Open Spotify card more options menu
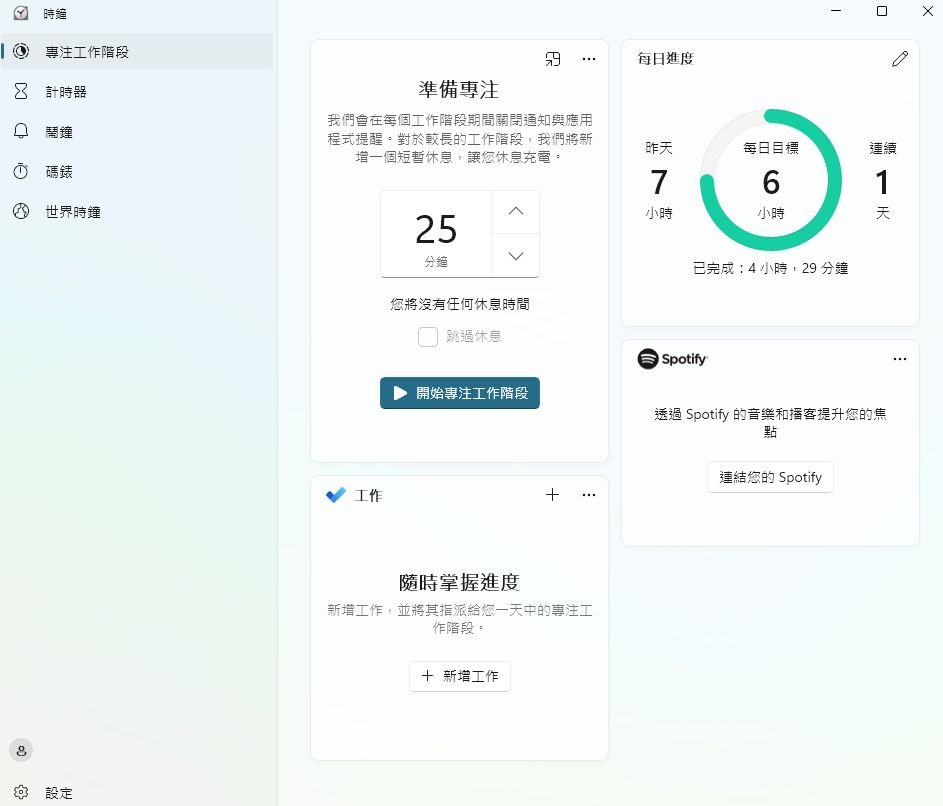The width and height of the screenshot is (943, 806). (900, 359)
